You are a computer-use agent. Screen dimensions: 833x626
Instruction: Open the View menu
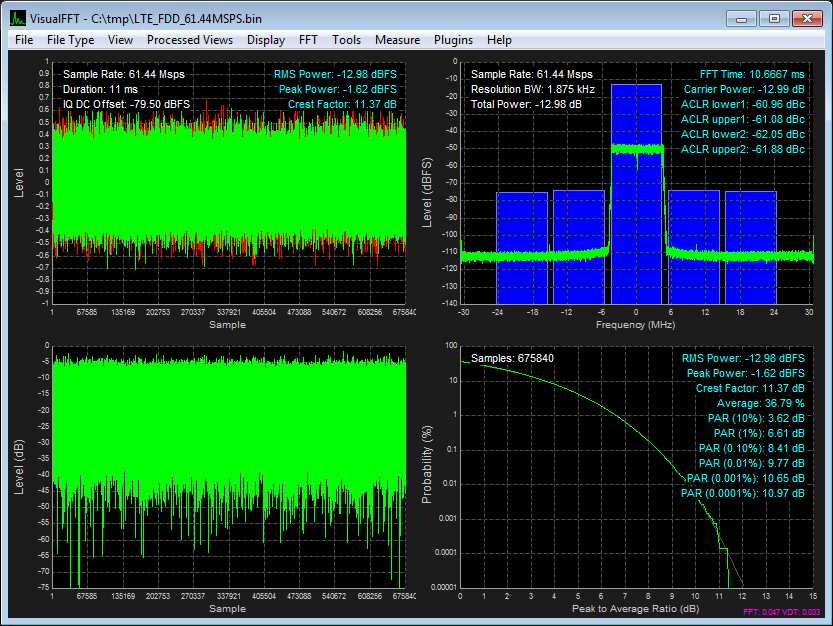(x=120, y=40)
